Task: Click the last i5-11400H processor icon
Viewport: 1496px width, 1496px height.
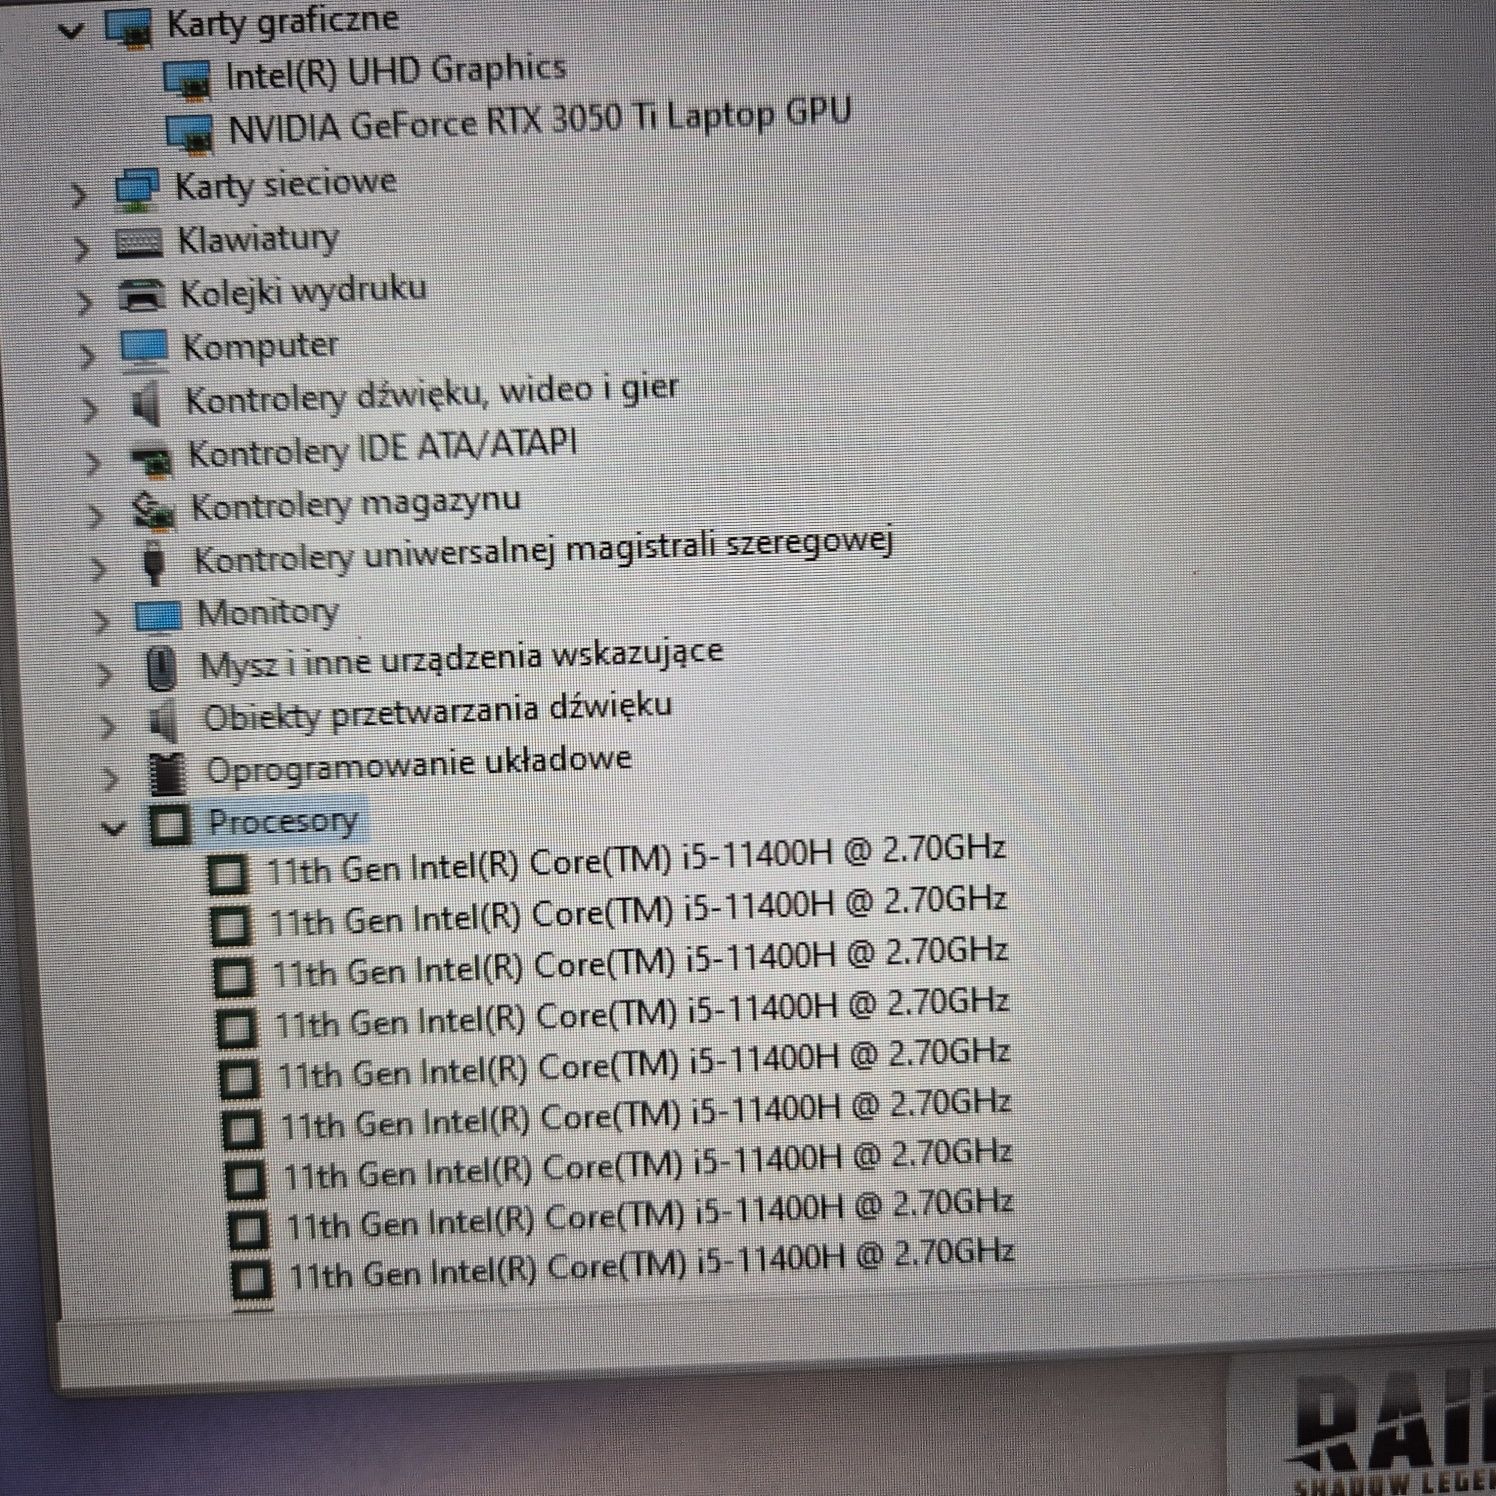Action: [x=251, y=1279]
